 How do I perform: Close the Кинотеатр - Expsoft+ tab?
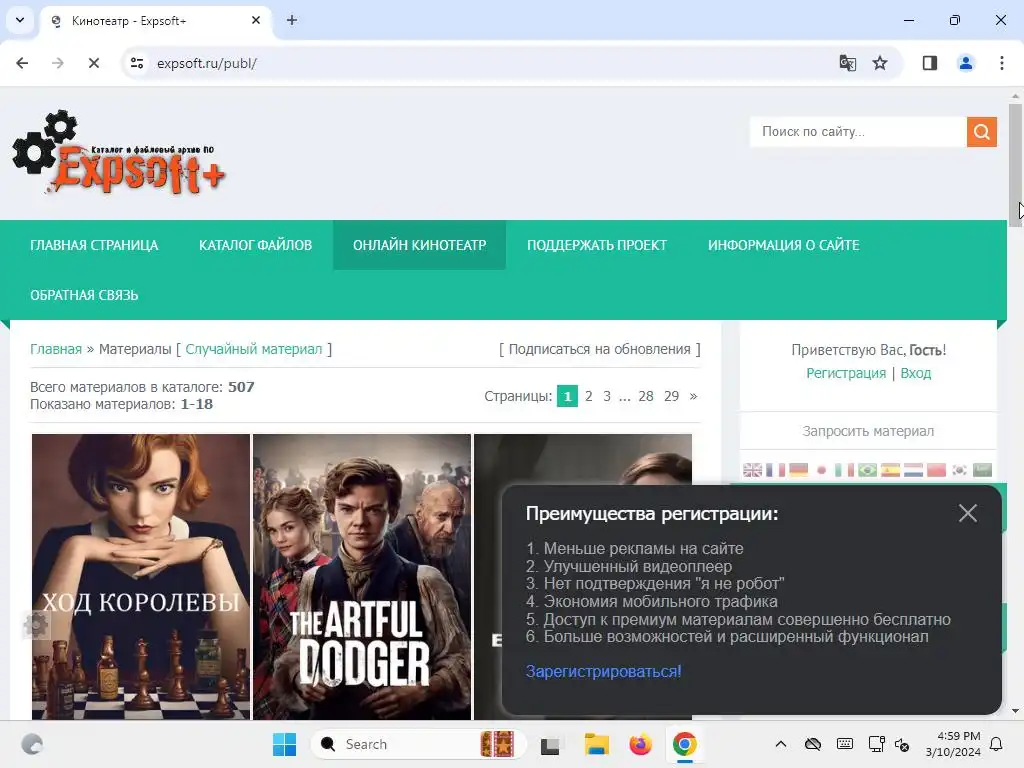click(256, 20)
